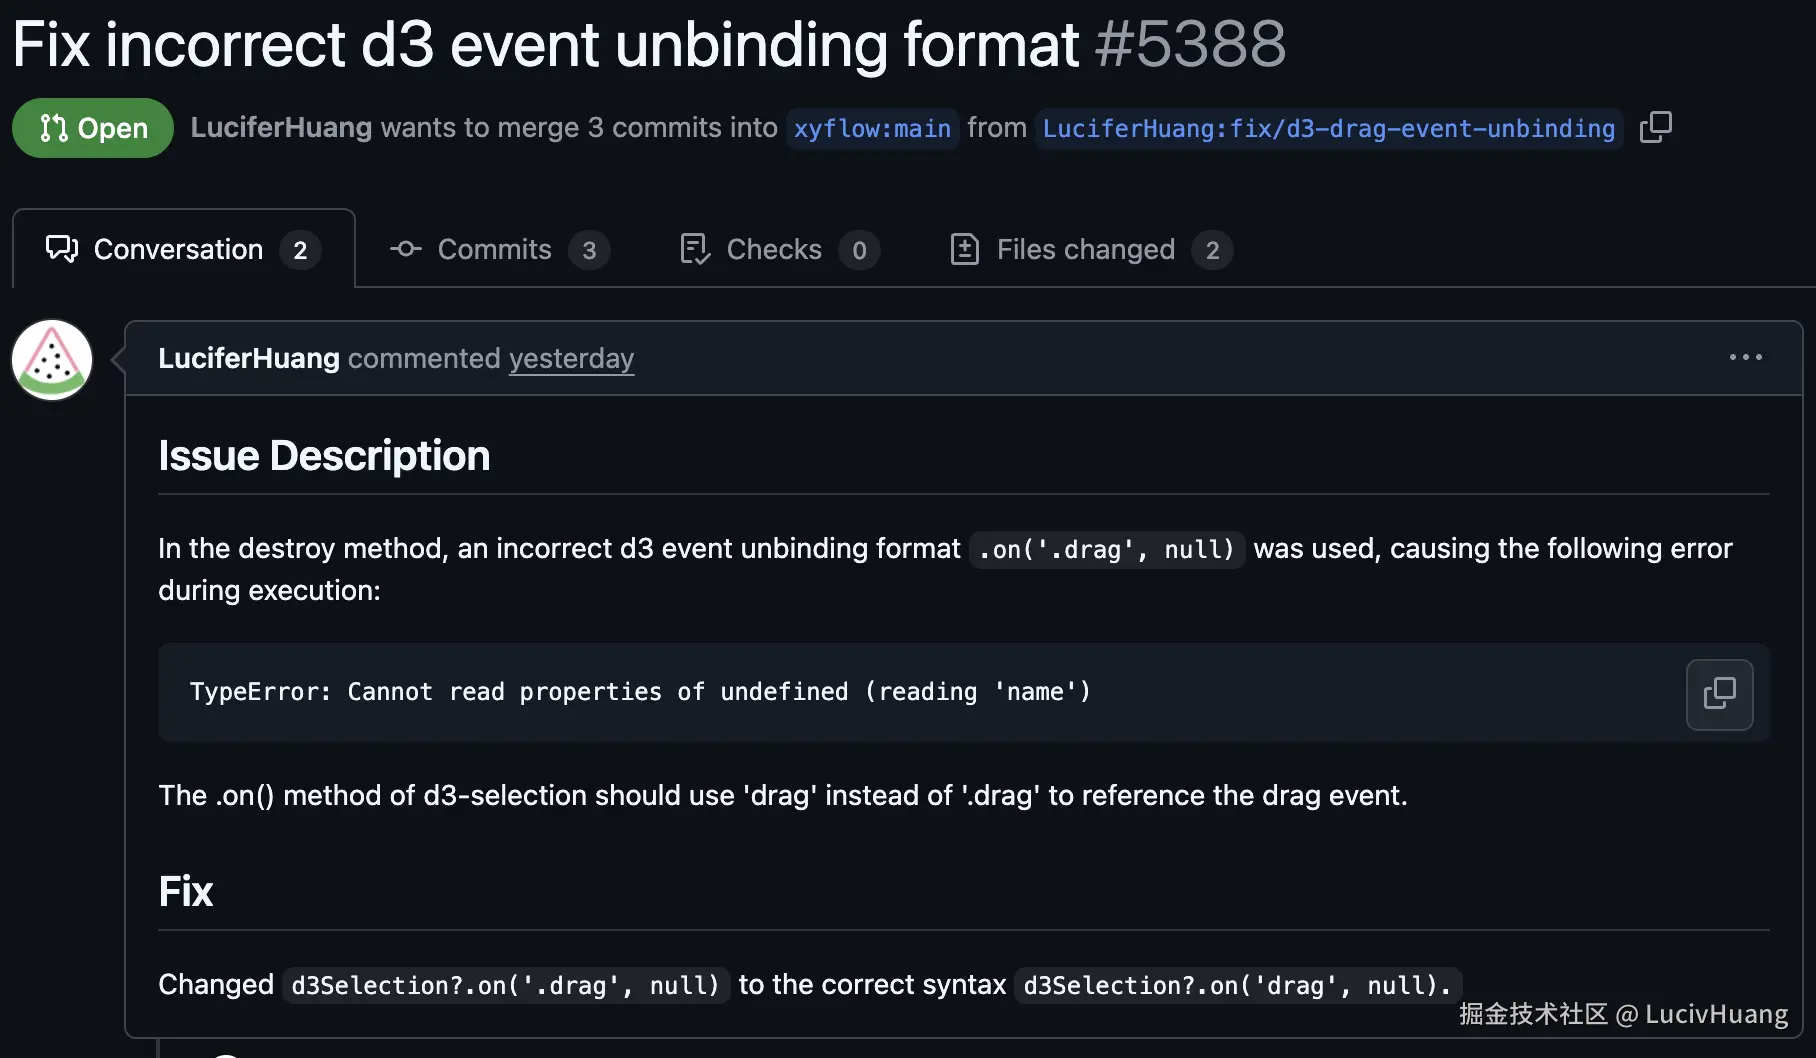Click the Conversation speech bubble icon
Viewport: 1816px width, 1058px height.
point(62,249)
